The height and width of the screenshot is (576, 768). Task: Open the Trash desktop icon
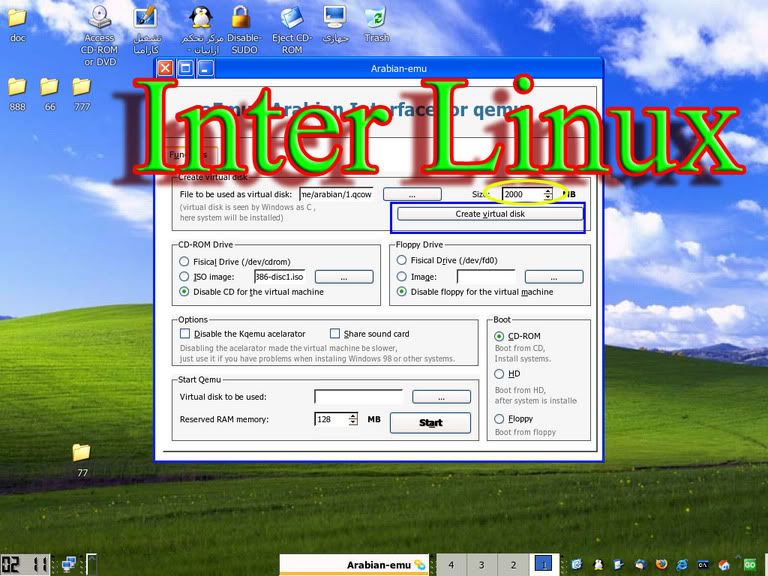tap(377, 24)
